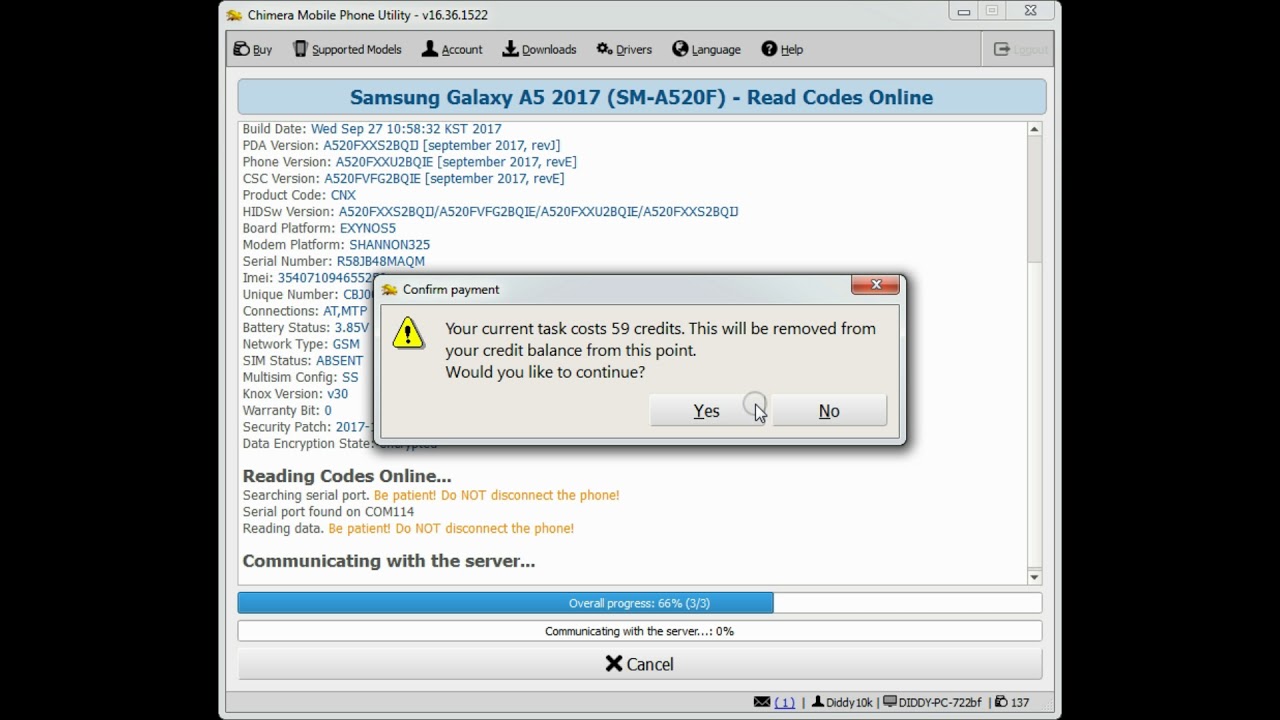Open the Supported Models menu
The image size is (1280, 720).
tap(348, 49)
